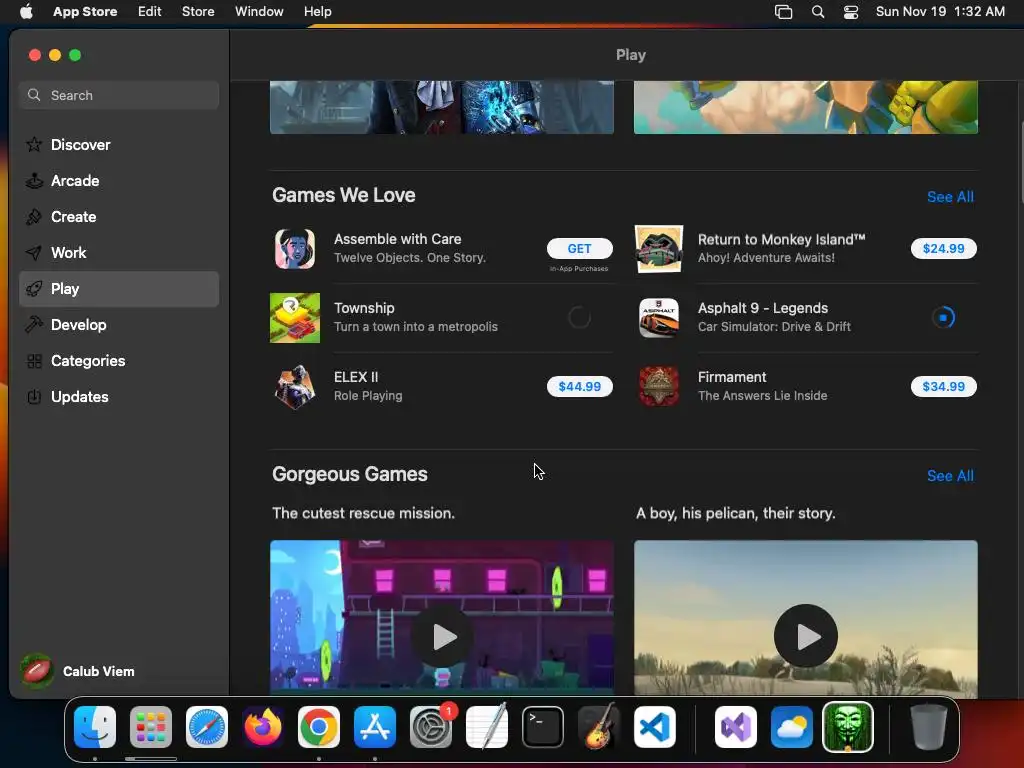Open Stage Manager windows icon in menu bar
The image size is (1024, 768).
tap(783, 12)
